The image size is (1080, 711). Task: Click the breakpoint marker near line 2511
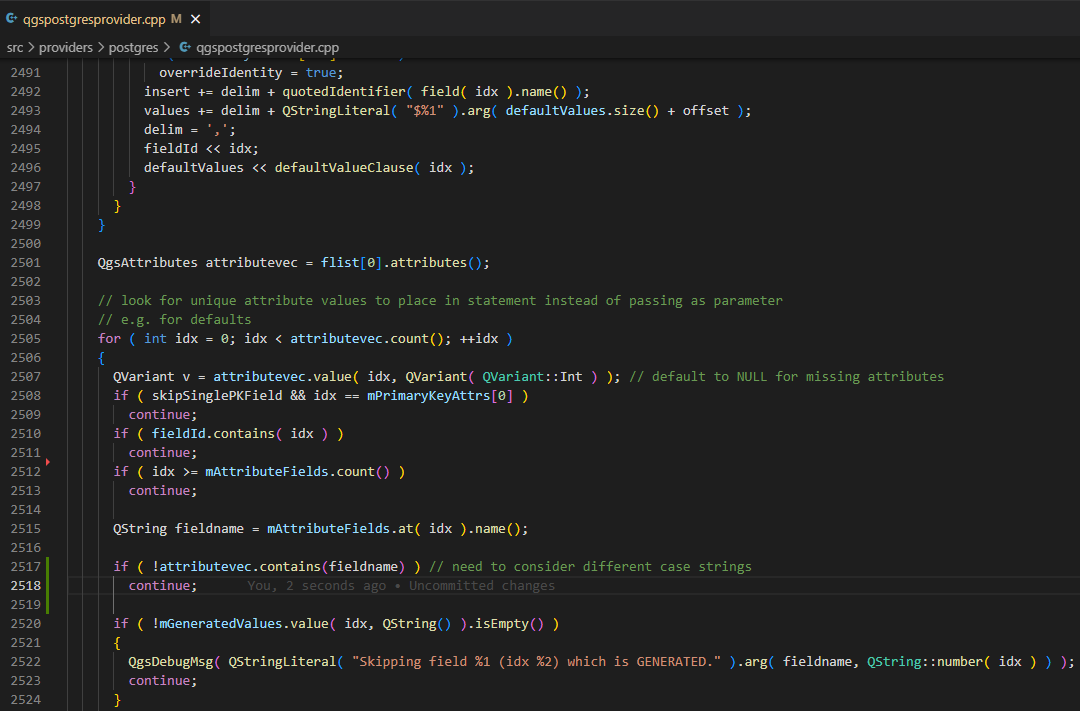coord(48,462)
